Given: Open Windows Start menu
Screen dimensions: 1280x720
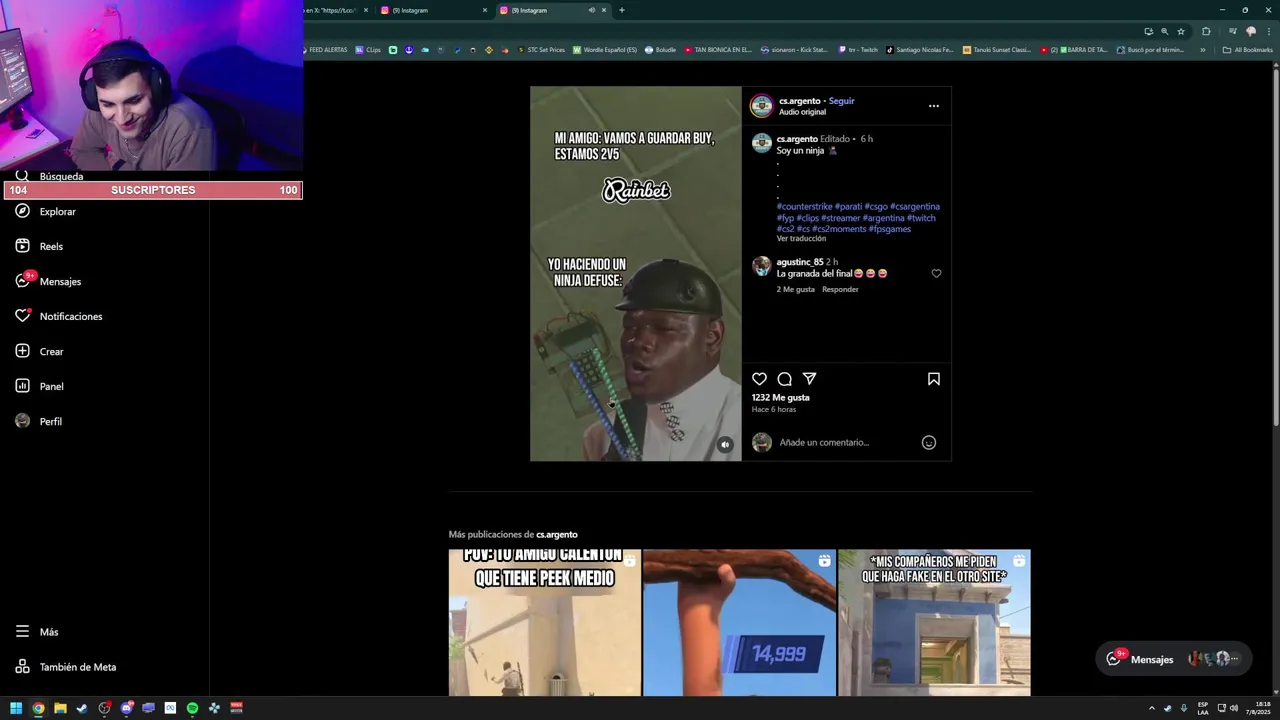Looking at the screenshot, I should point(16,708).
